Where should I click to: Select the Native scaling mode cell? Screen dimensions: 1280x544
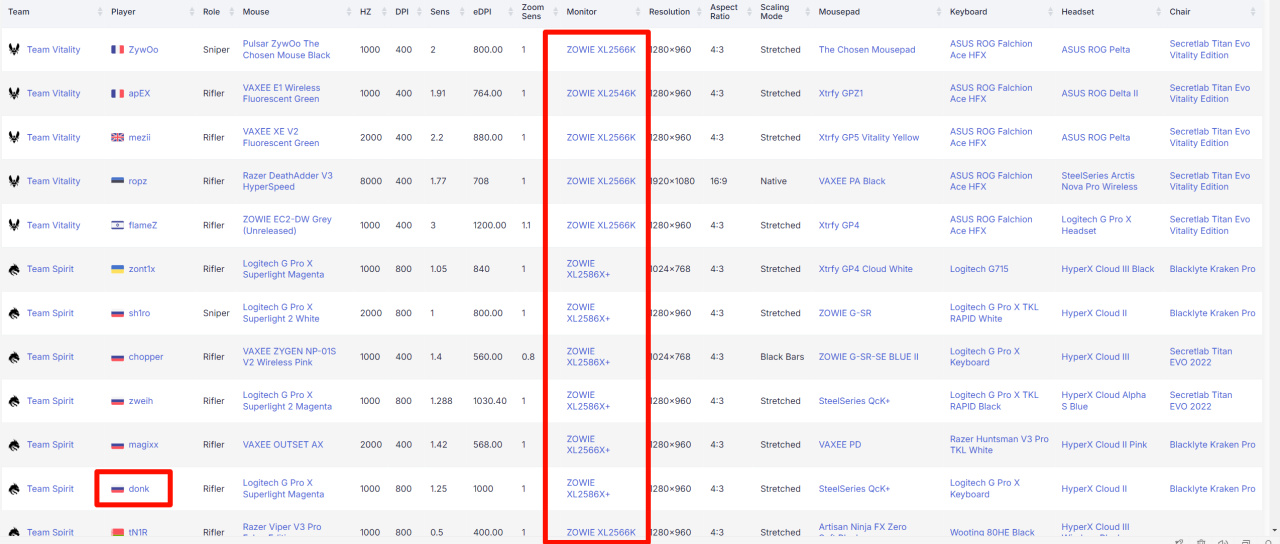[x=774, y=181]
